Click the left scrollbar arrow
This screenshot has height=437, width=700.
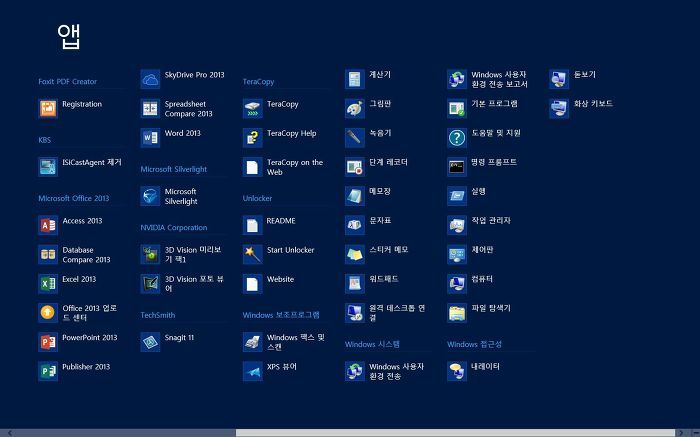click(10, 433)
